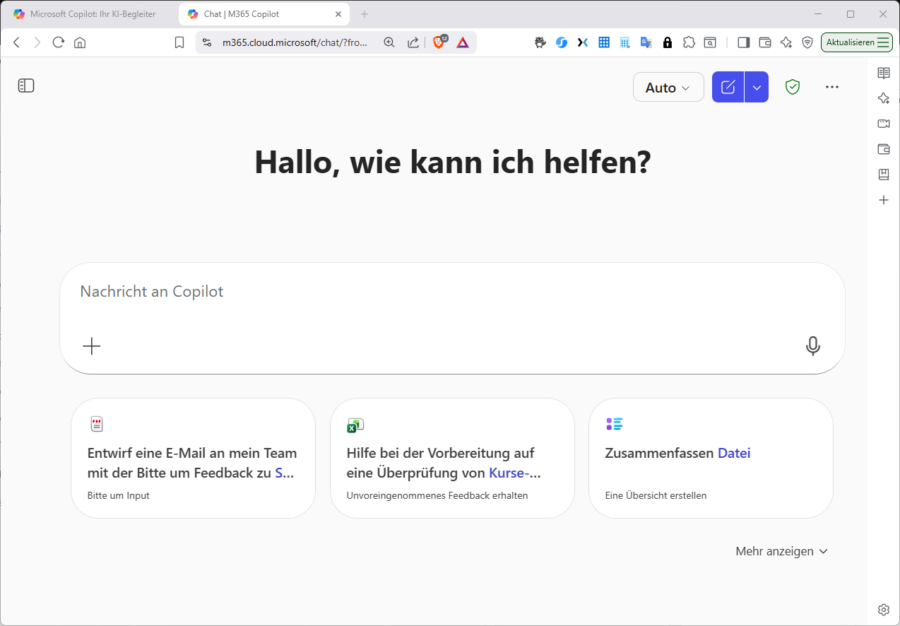Open the page settings gear icon
Viewport: 900px width, 626px height.
(x=883, y=609)
